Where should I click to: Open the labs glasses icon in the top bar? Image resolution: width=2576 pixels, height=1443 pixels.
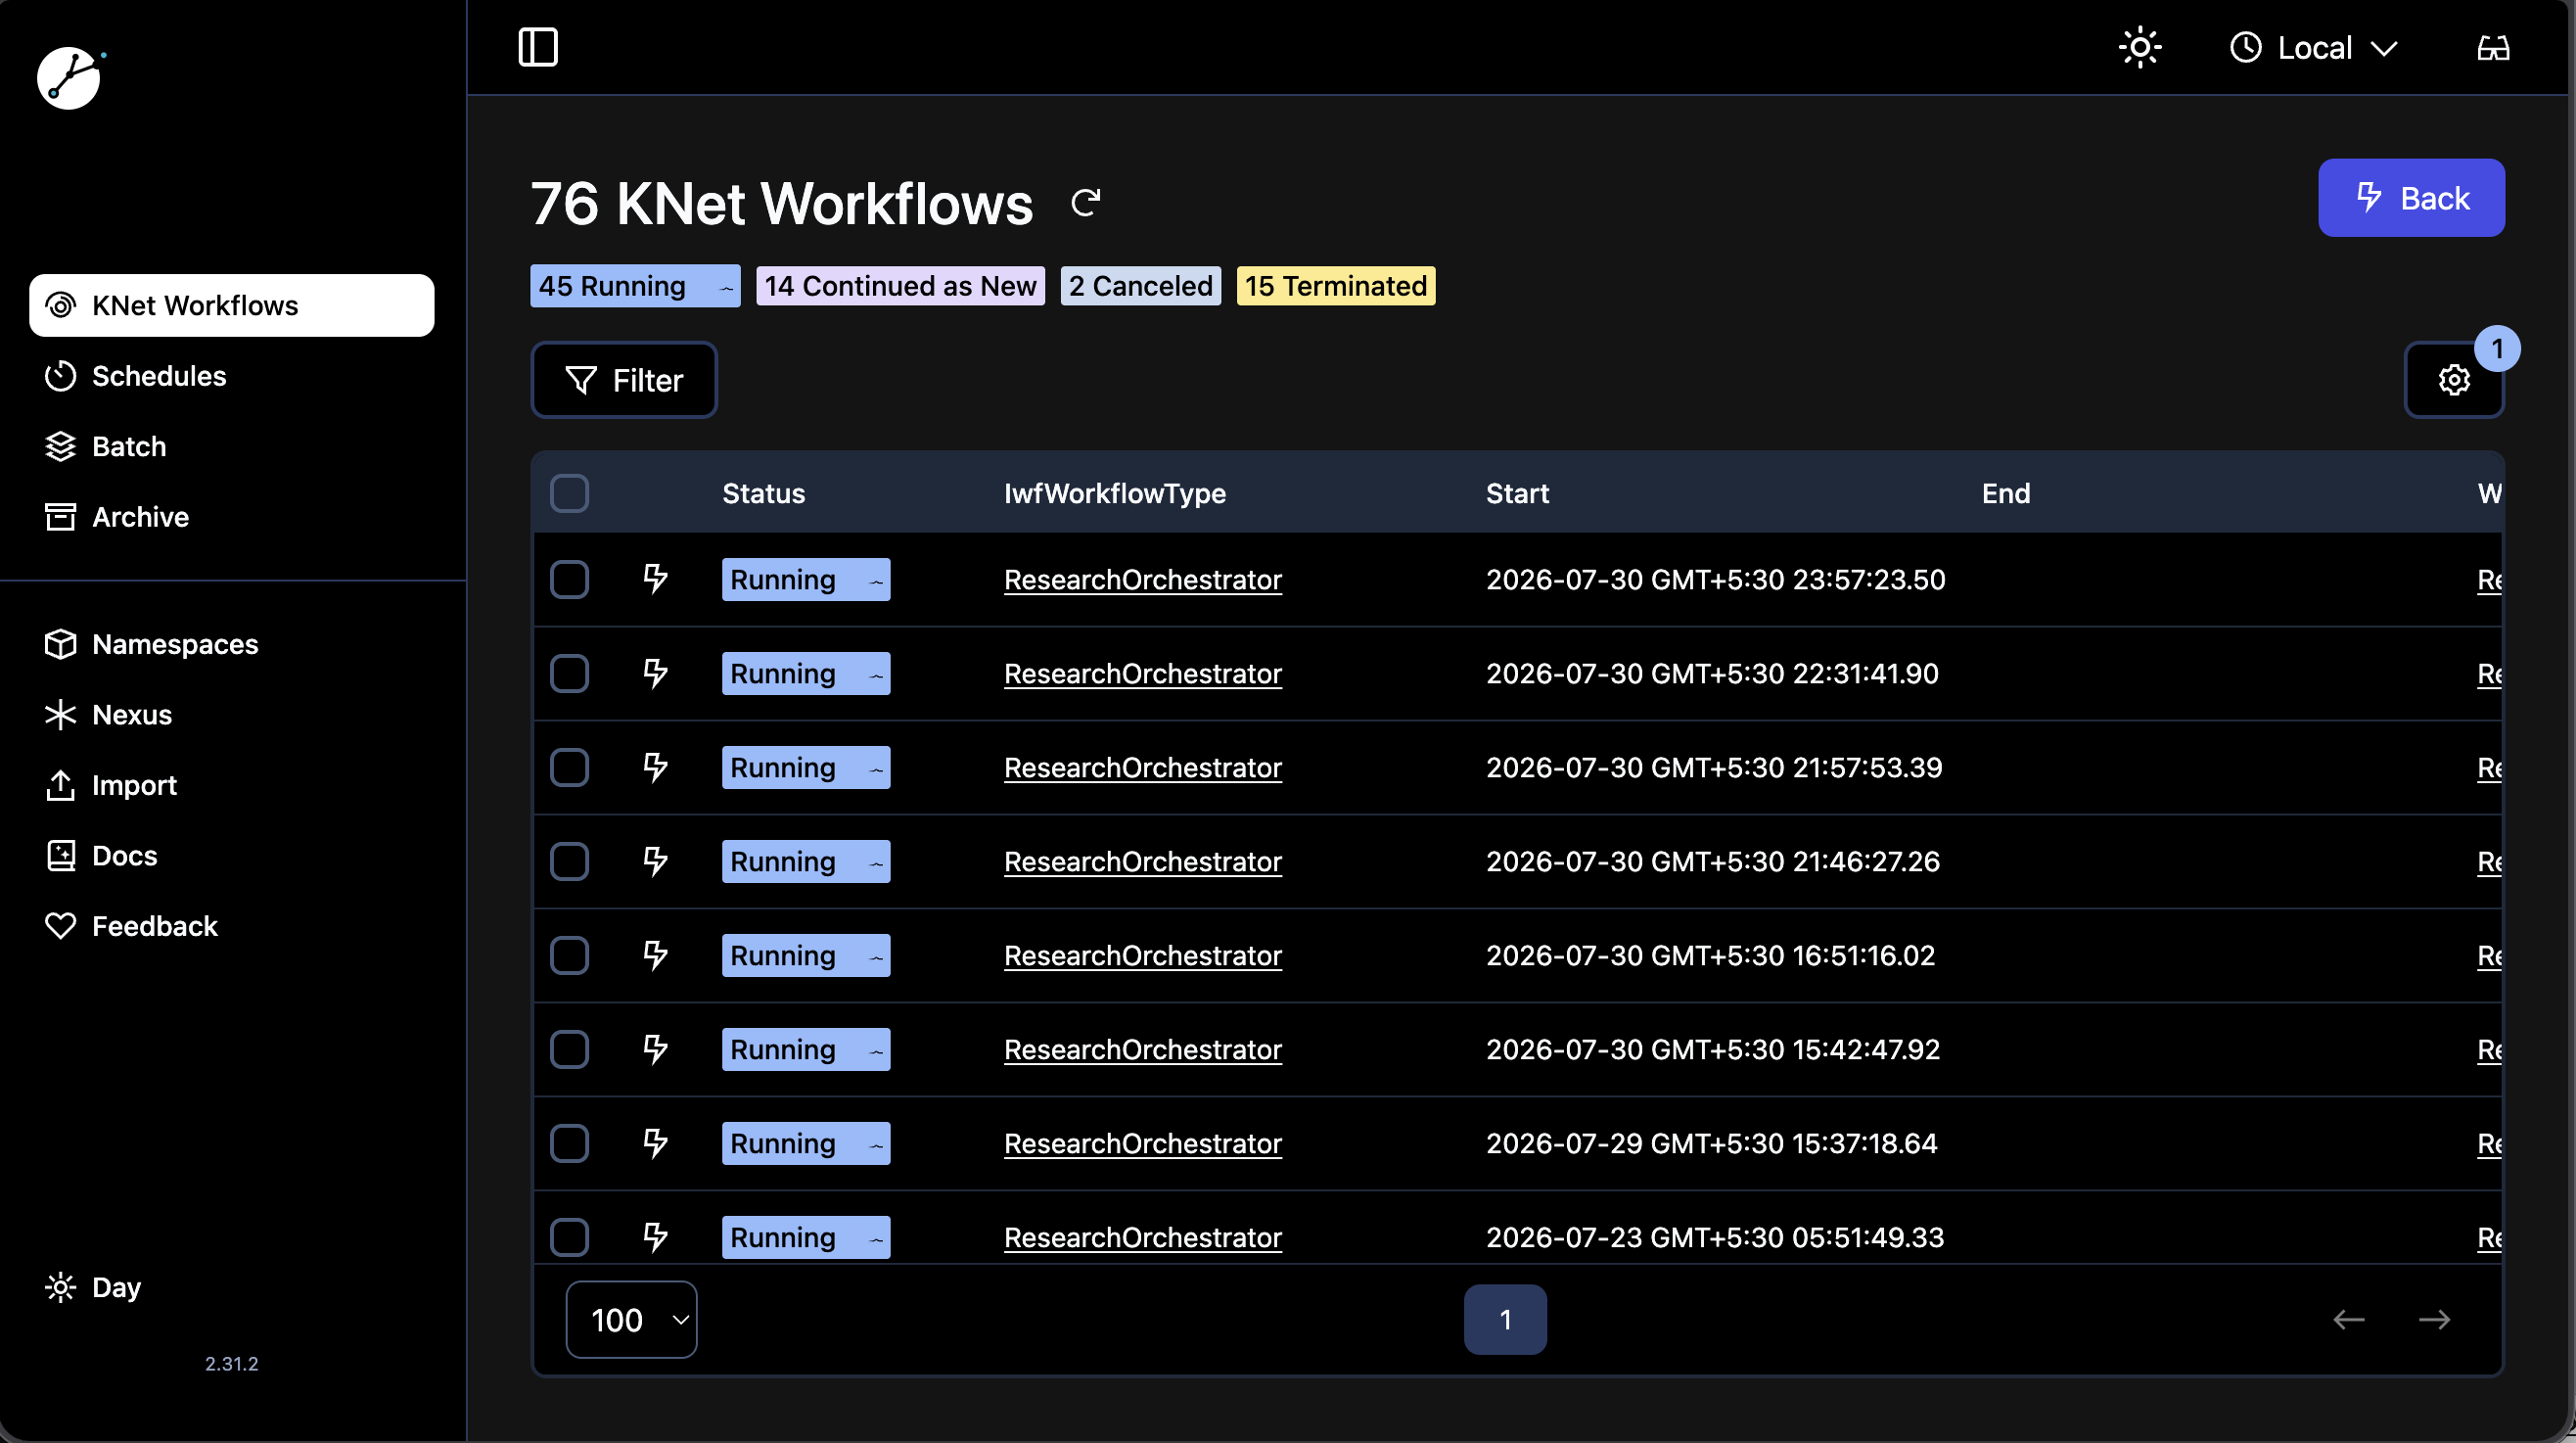(x=2493, y=48)
